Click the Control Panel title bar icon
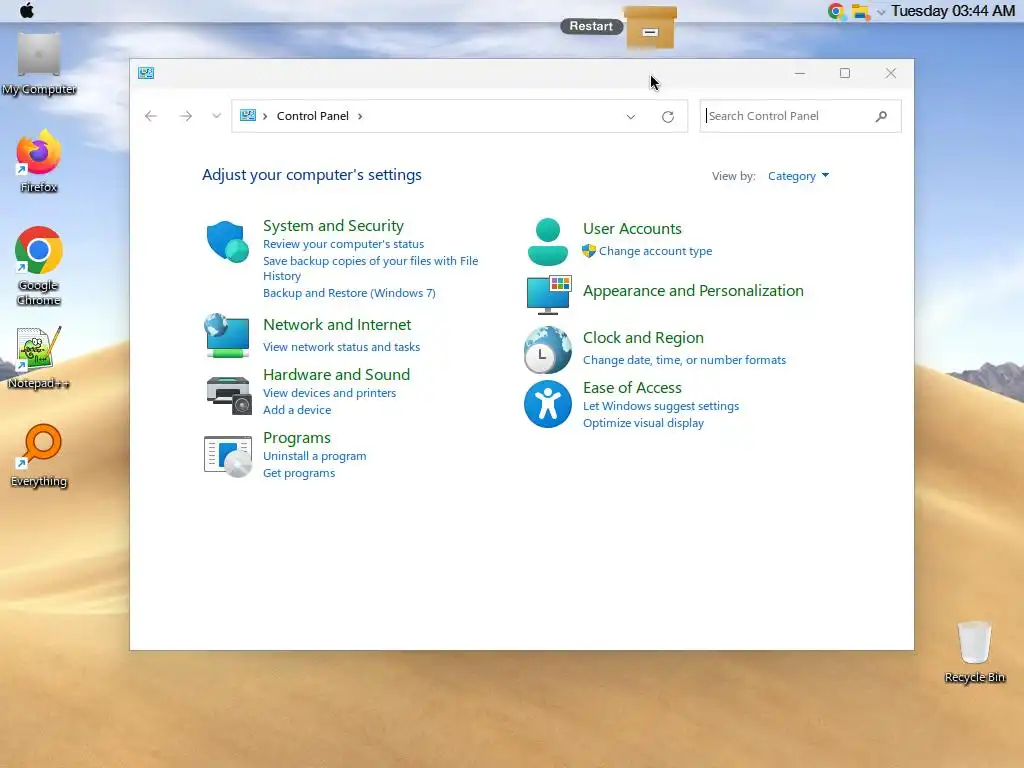The image size is (1024, 768). [146, 73]
